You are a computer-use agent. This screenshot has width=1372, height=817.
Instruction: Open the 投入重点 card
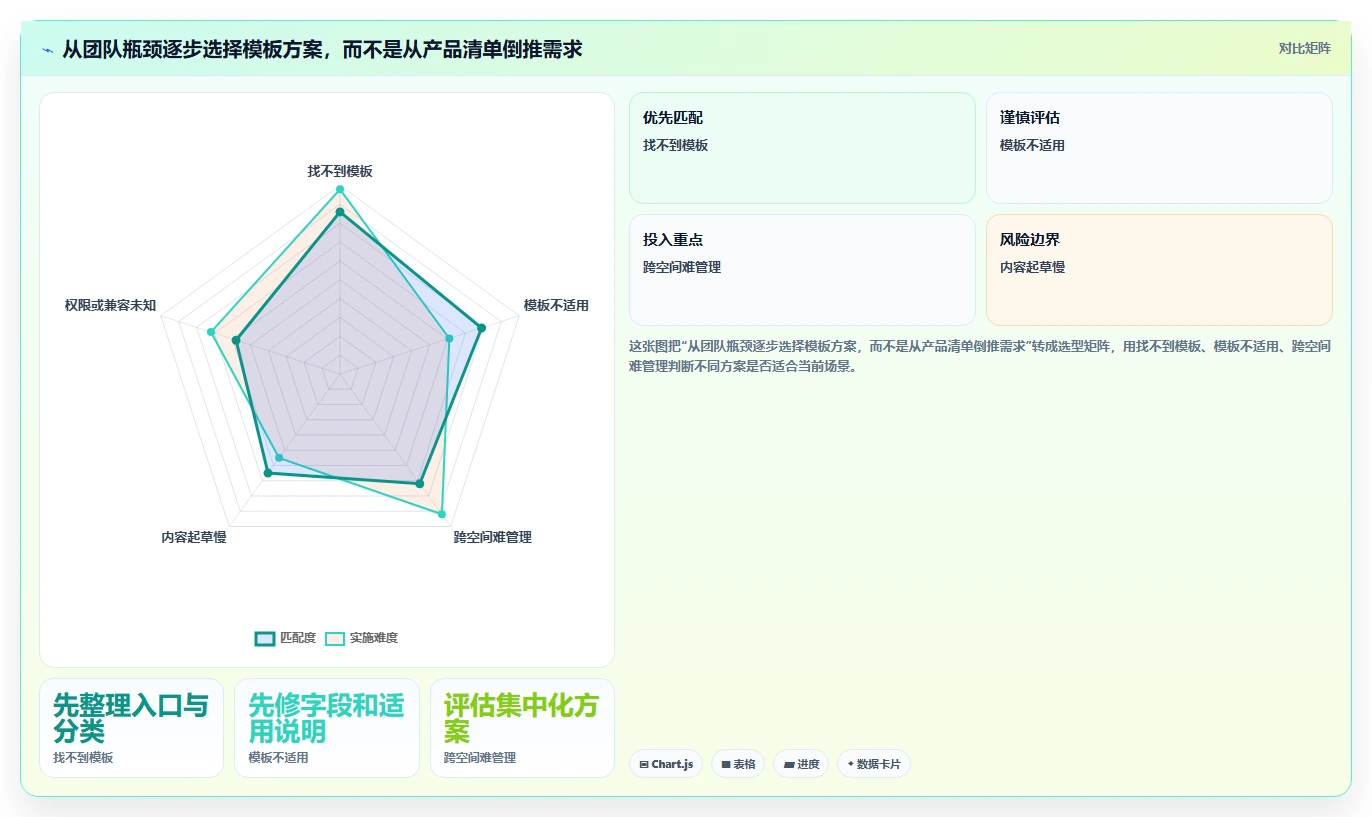[802, 270]
